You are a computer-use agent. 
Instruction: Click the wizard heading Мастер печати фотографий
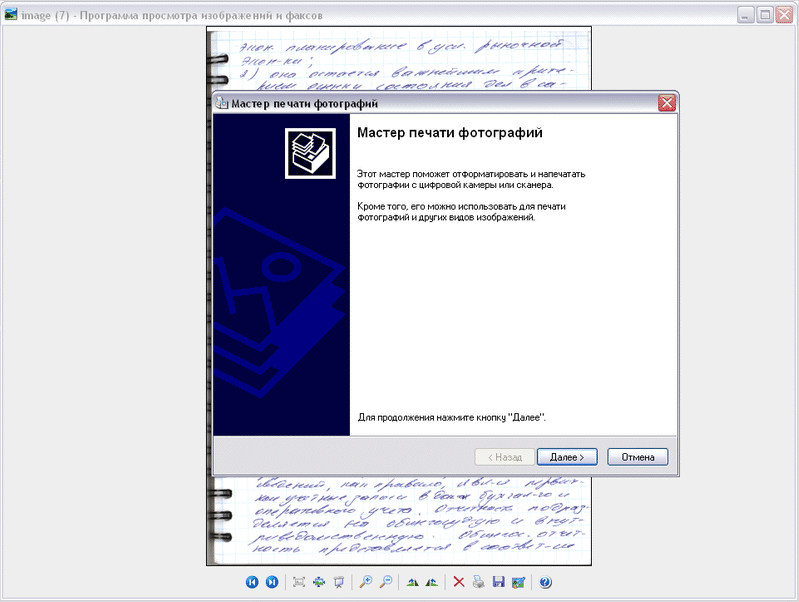[x=449, y=133]
